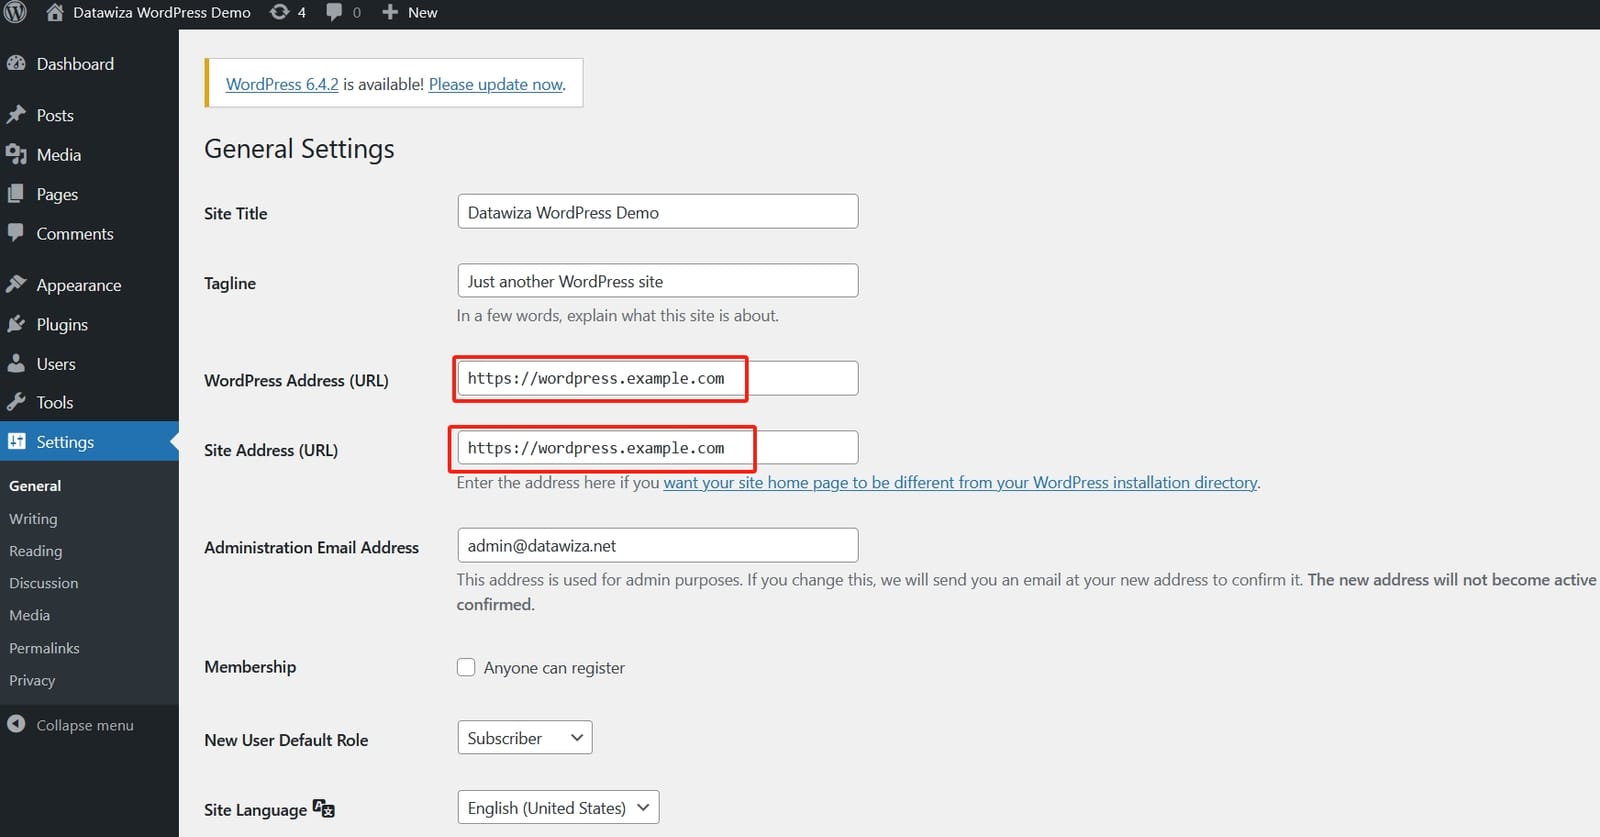
Task: Open Plugins menu item
Action: tap(62, 324)
